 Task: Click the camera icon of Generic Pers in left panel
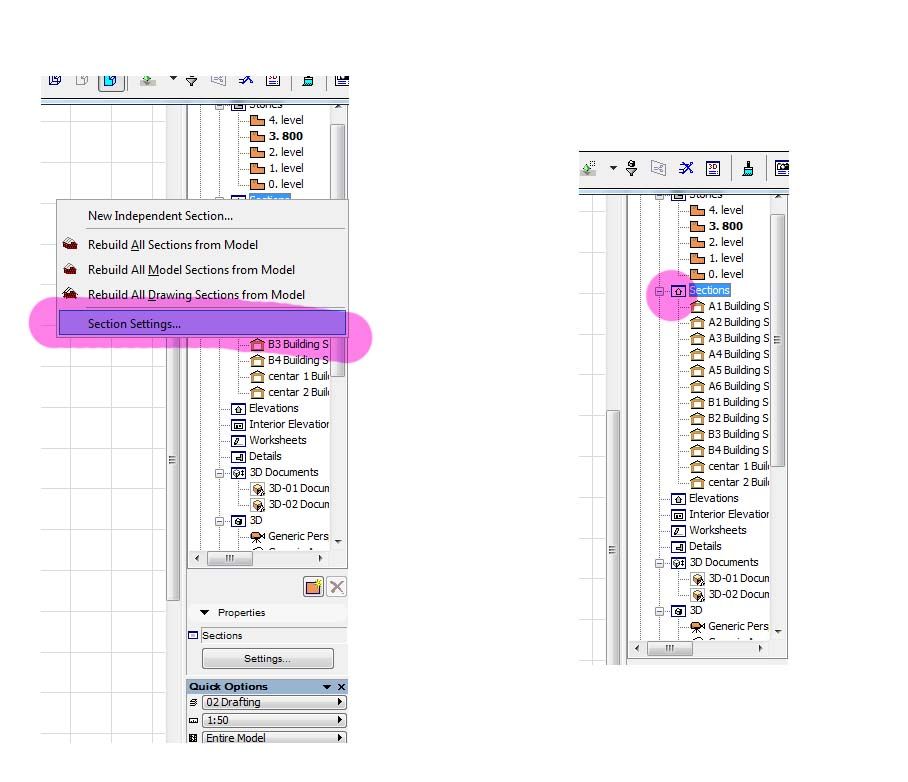pos(258,536)
